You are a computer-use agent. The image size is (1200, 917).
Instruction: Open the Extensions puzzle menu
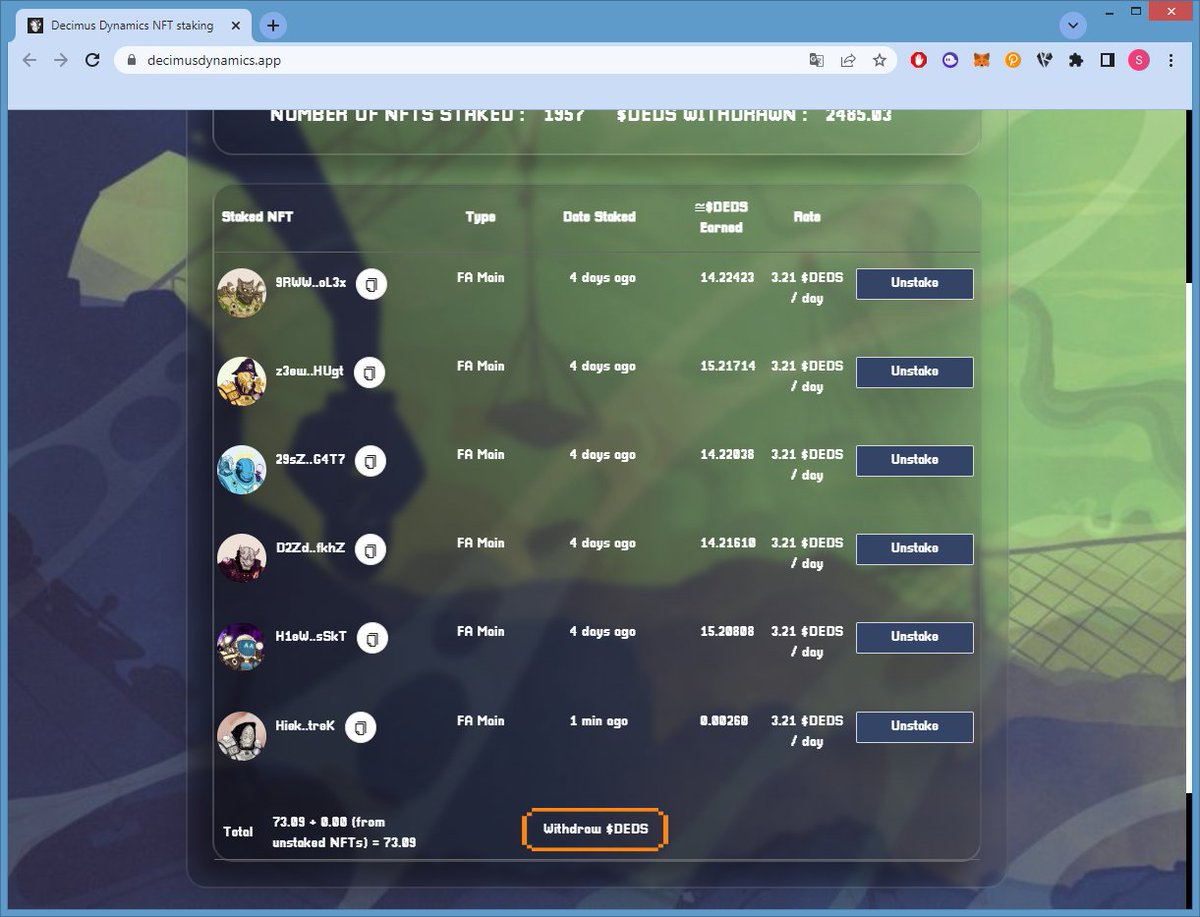(1075, 60)
